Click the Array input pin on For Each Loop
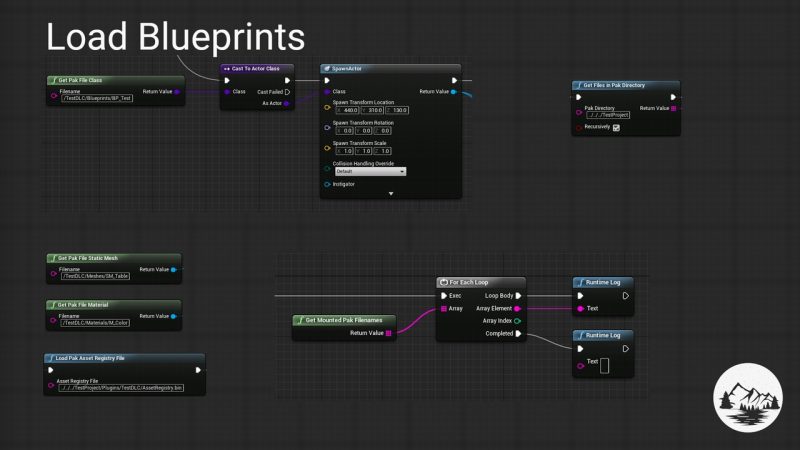800x450 pixels. click(444, 309)
